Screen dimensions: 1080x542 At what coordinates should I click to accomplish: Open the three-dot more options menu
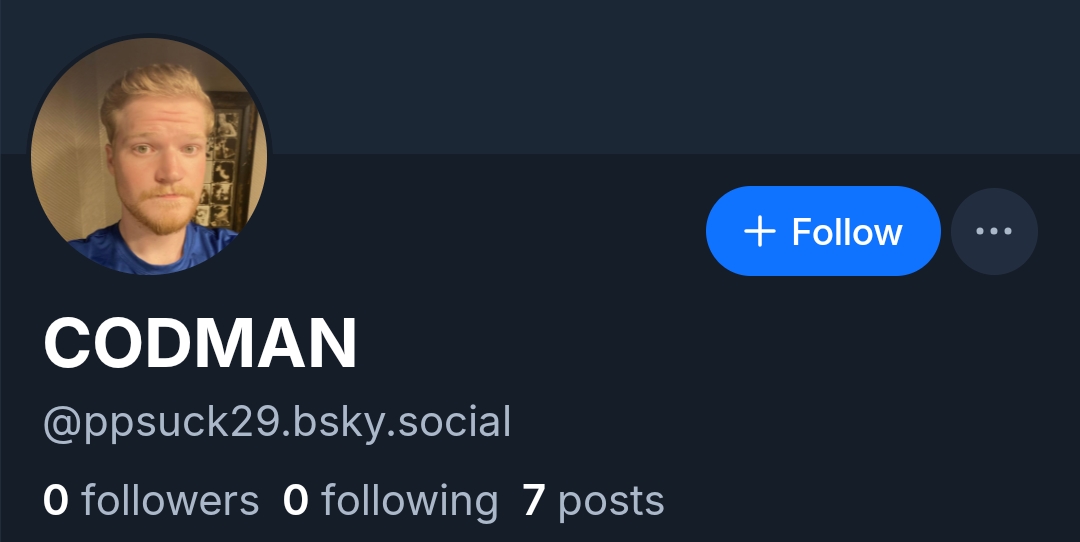pyautogui.click(x=994, y=231)
